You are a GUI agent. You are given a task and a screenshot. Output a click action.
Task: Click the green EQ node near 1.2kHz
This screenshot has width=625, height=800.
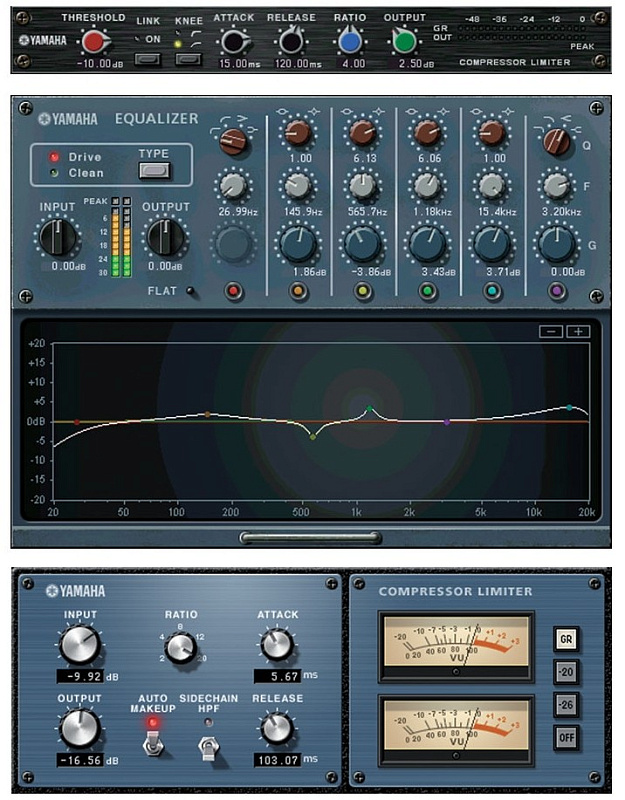click(x=369, y=409)
